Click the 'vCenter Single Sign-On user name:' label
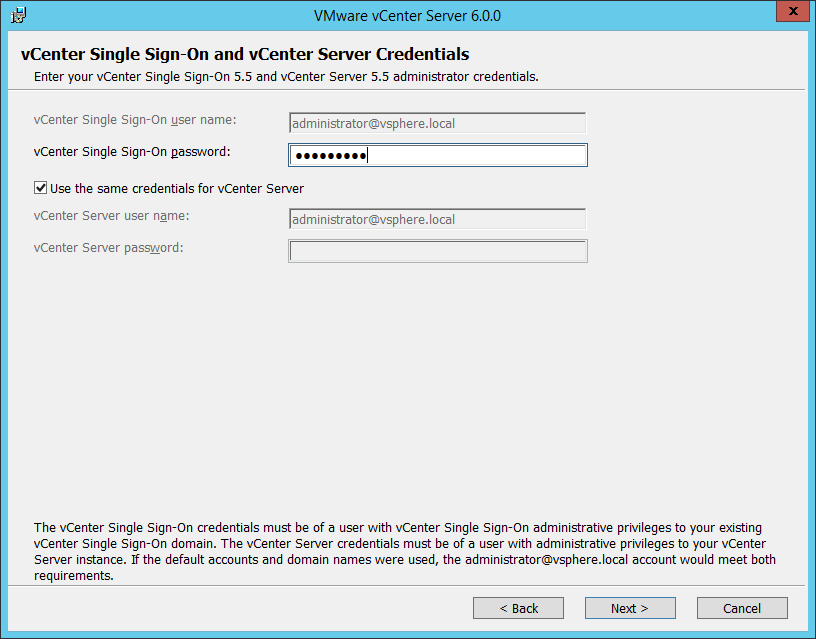 point(135,120)
